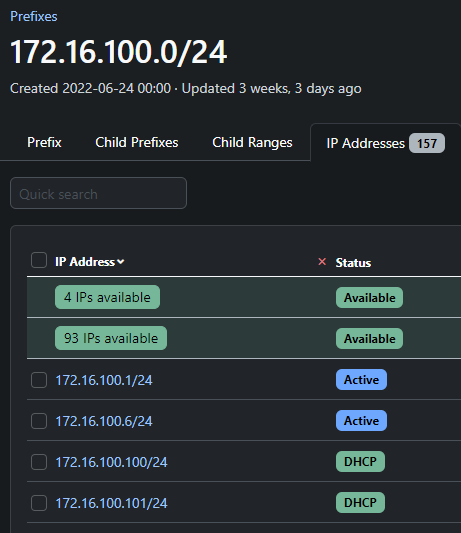Tick the checkbox next to 172.16.100.100/24
The image size is (461, 533).
coord(39,462)
